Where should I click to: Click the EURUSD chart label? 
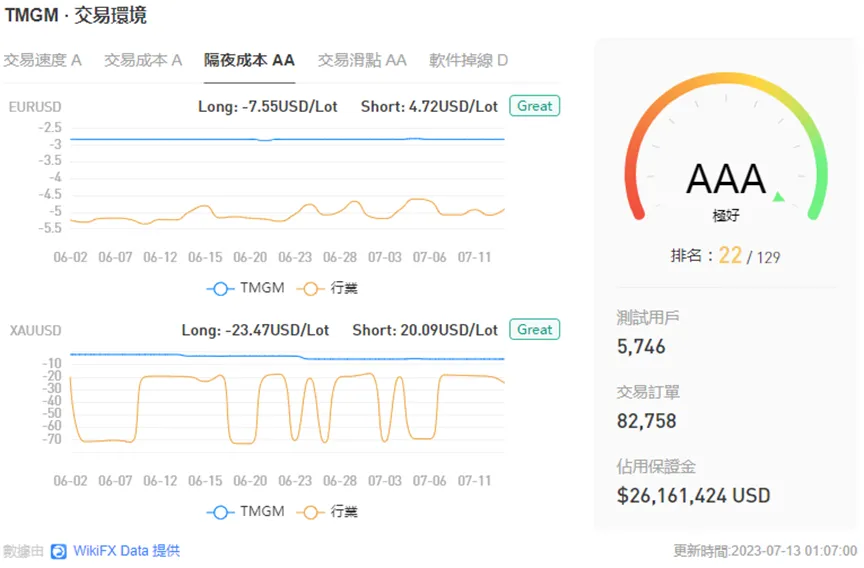35,107
